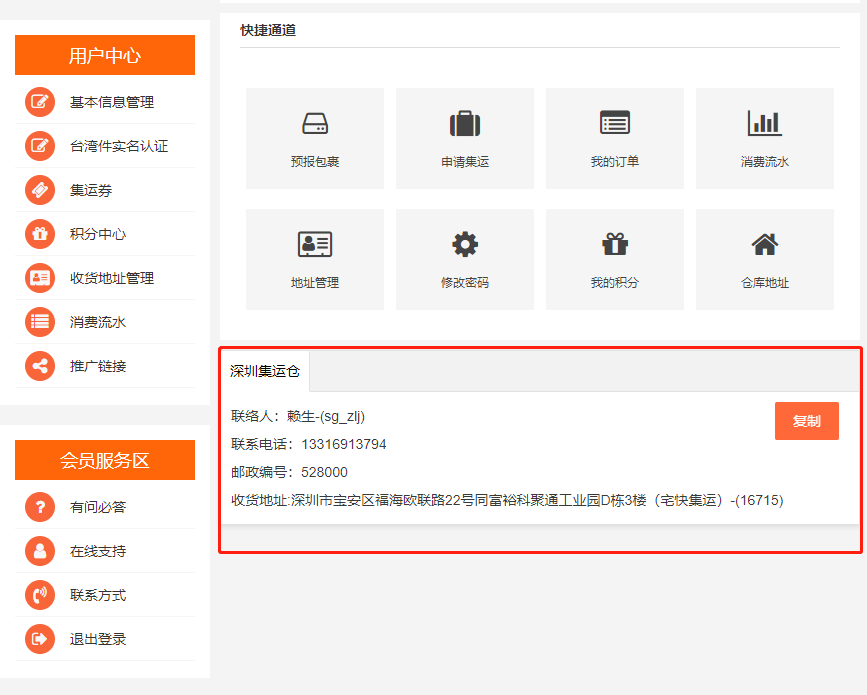Click share icon beside 推广链接

(40, 366)
